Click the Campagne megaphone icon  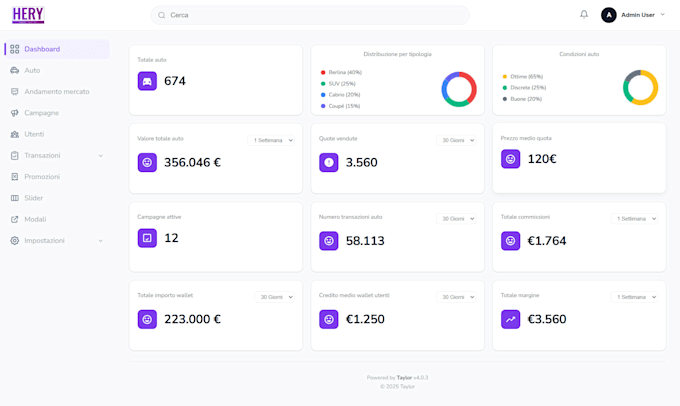click(x=15, y=113)
